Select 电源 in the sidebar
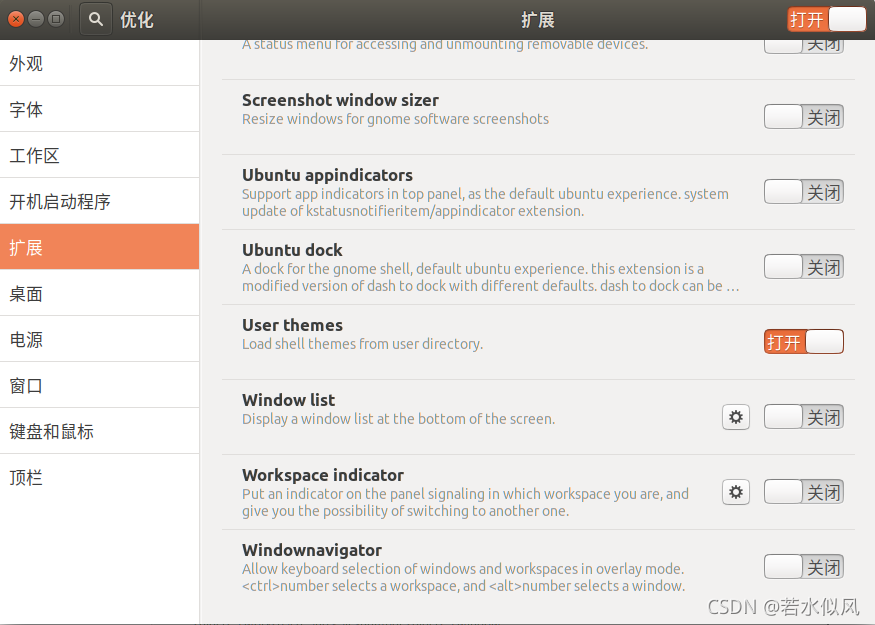 (x=99, y=339)
